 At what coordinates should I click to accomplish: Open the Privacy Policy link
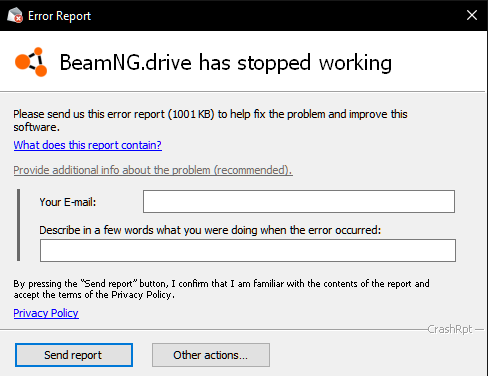click(46, 313)
